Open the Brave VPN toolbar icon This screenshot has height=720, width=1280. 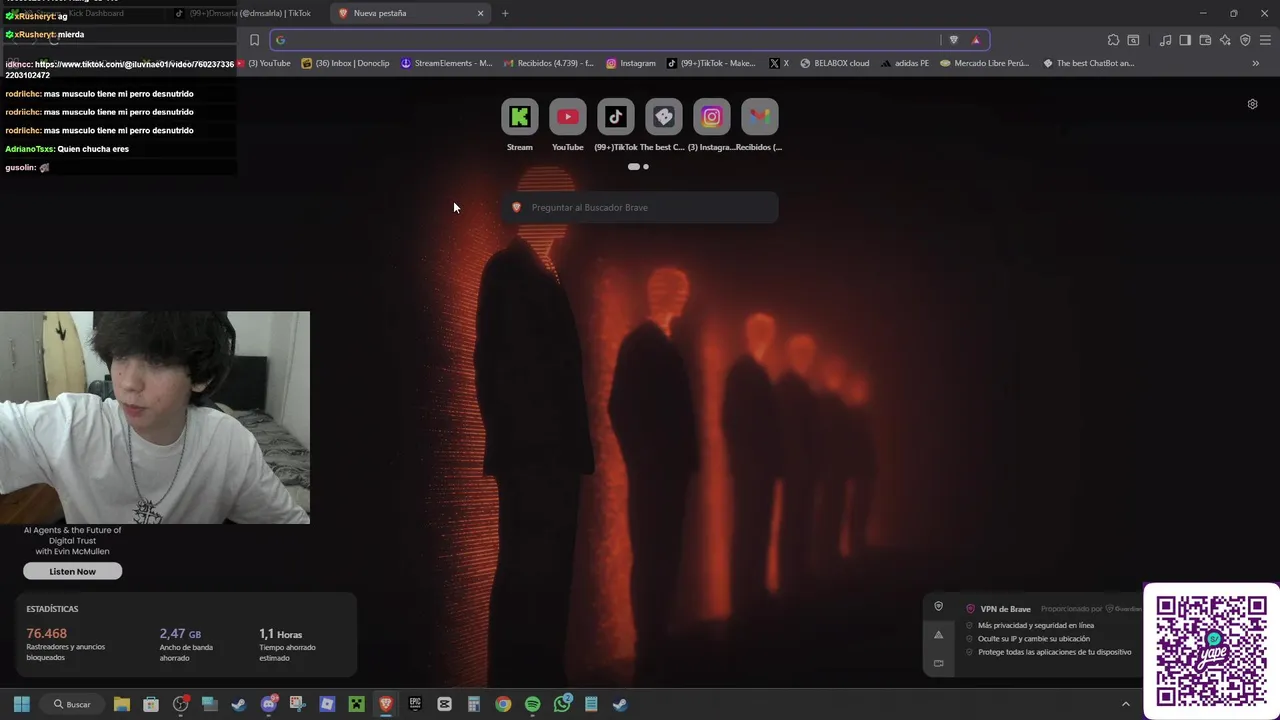1245,40
